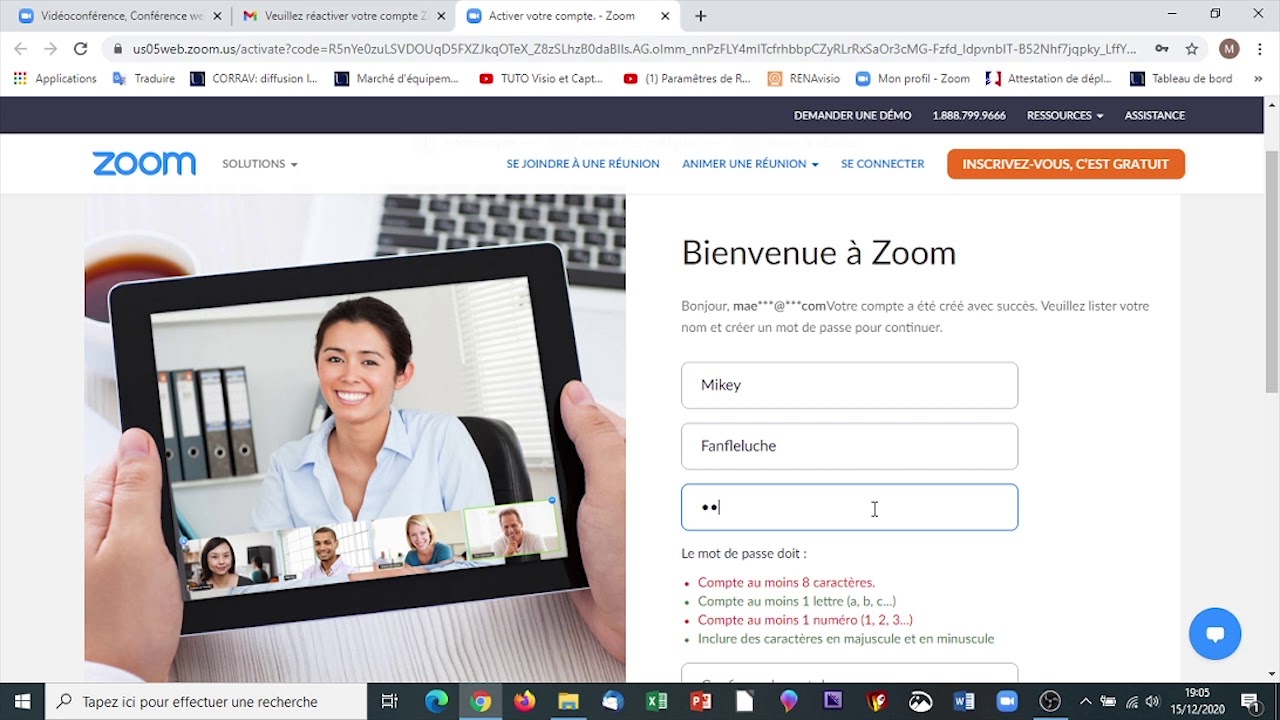Click Inscrivez-vous, c'est gratuit button

point(1066,164)
